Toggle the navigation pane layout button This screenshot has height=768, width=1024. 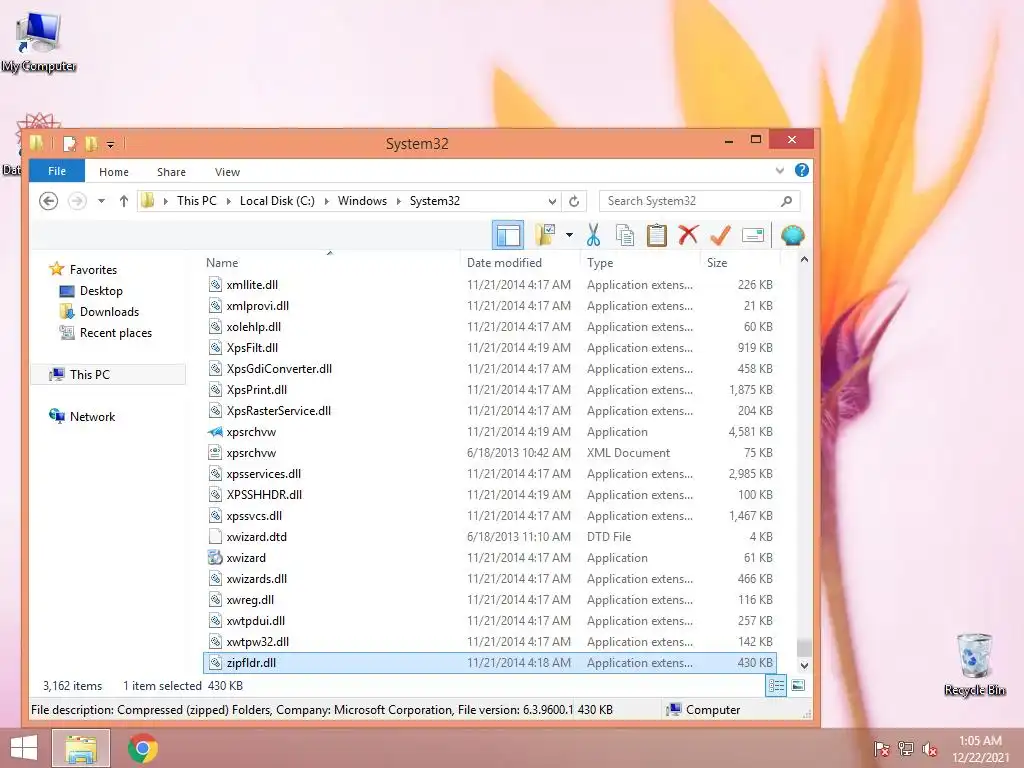point(507,235)
